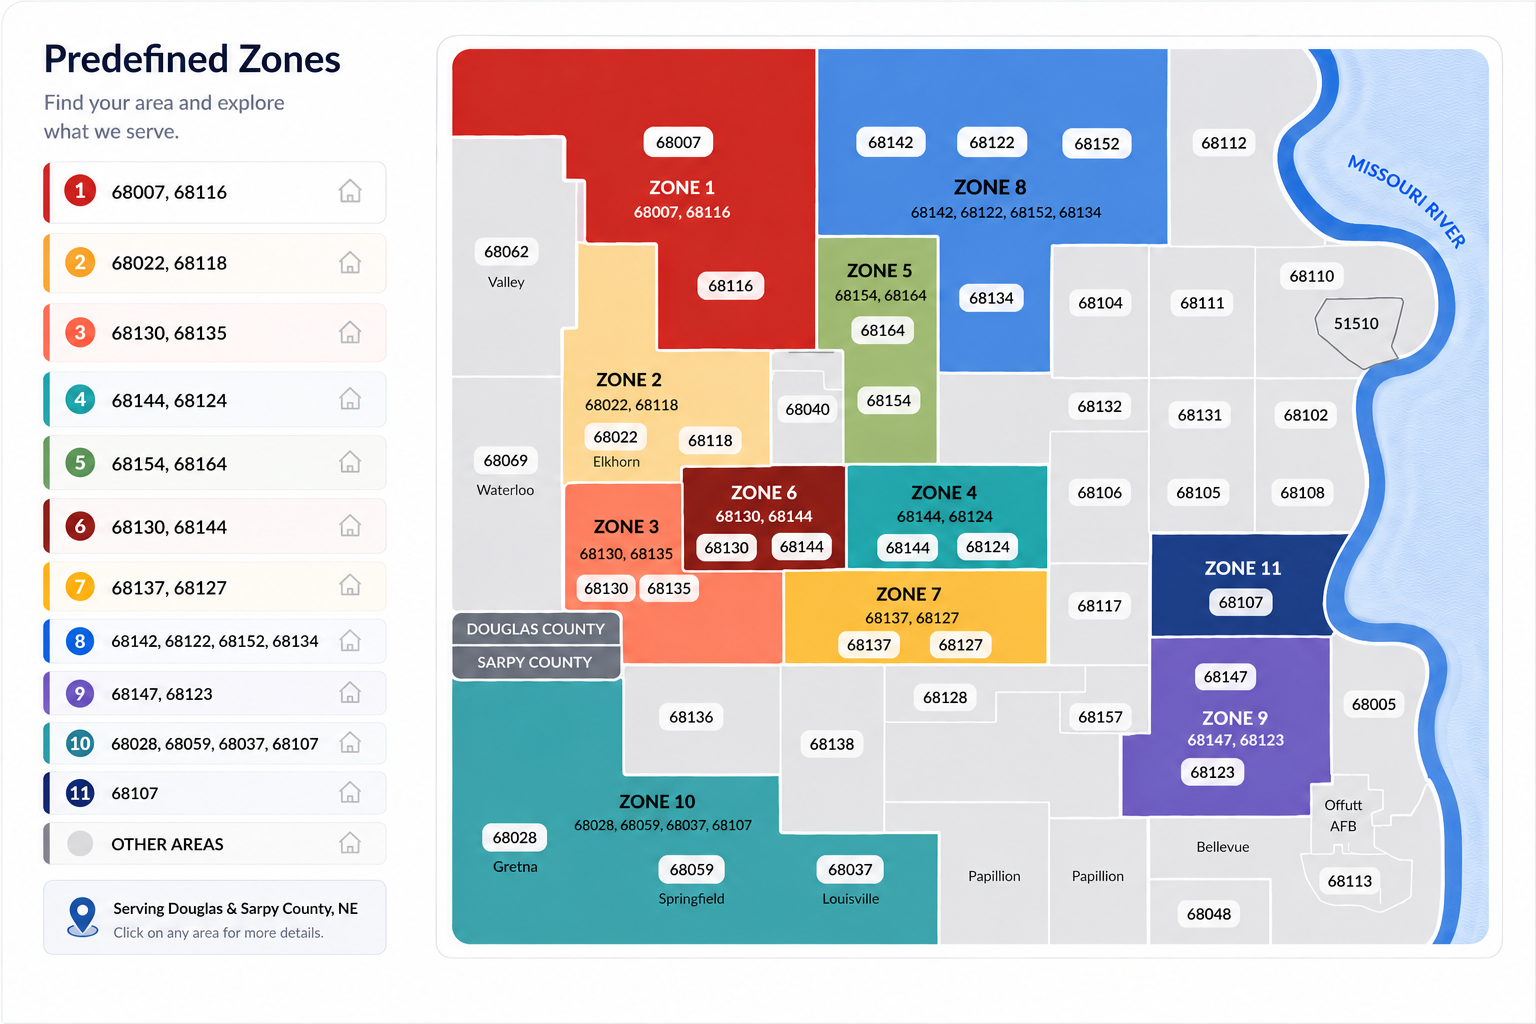Click the home icon in the Other Areas row
1536x1024 pixels.
350,843
